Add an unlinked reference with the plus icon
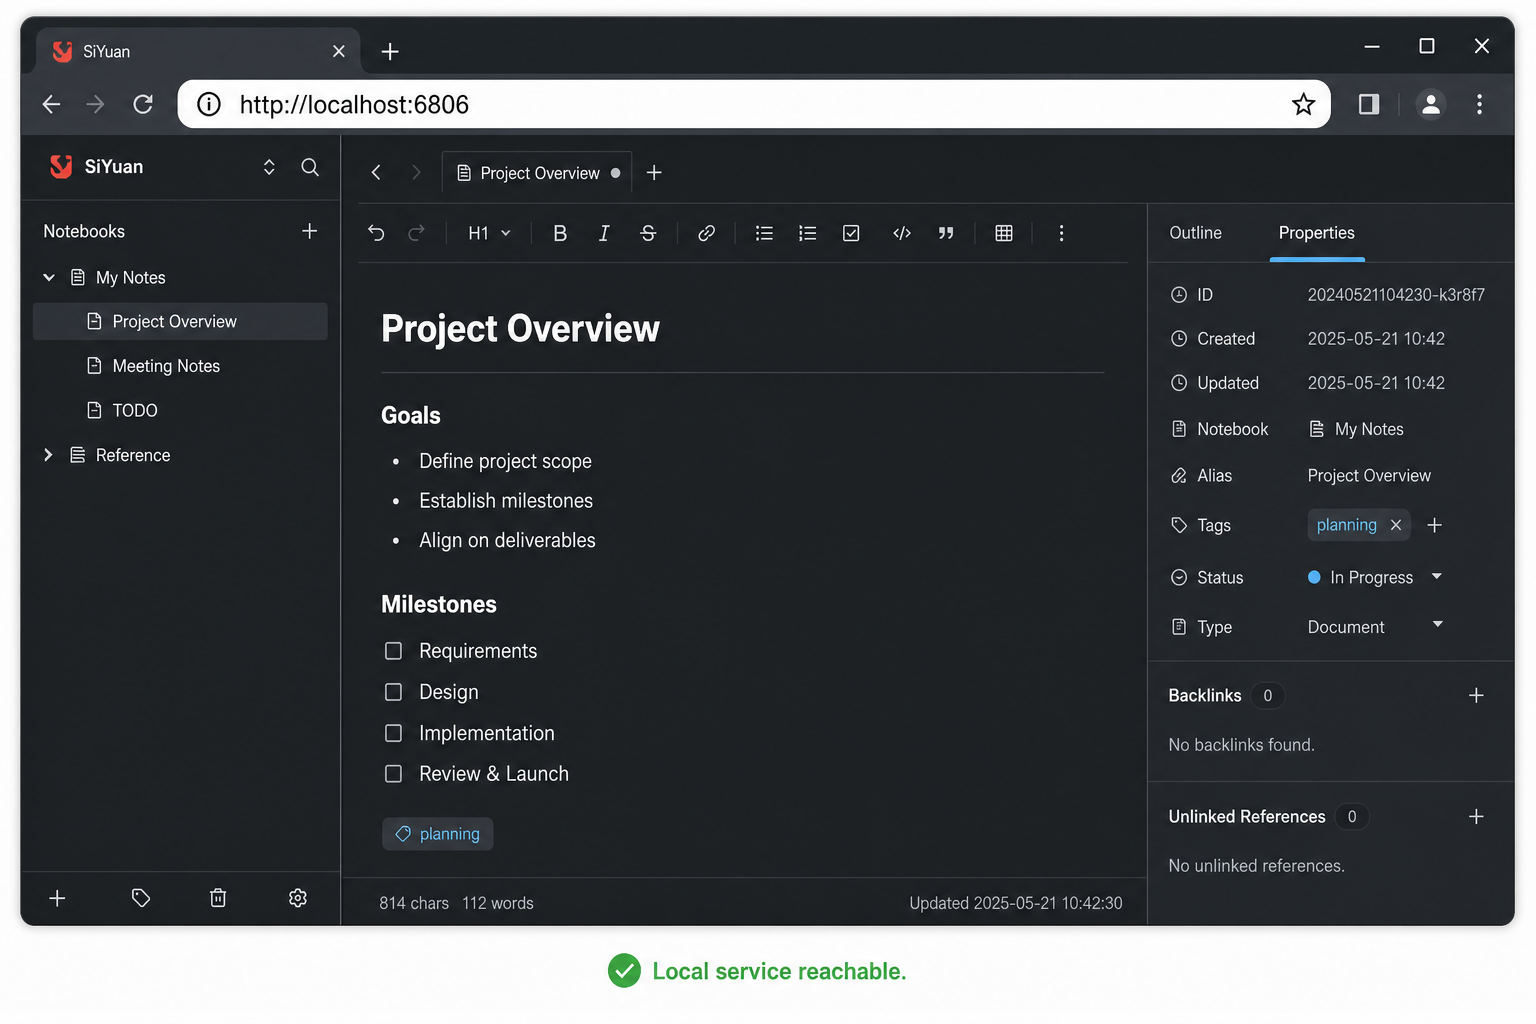 (x=1476, y=816)
